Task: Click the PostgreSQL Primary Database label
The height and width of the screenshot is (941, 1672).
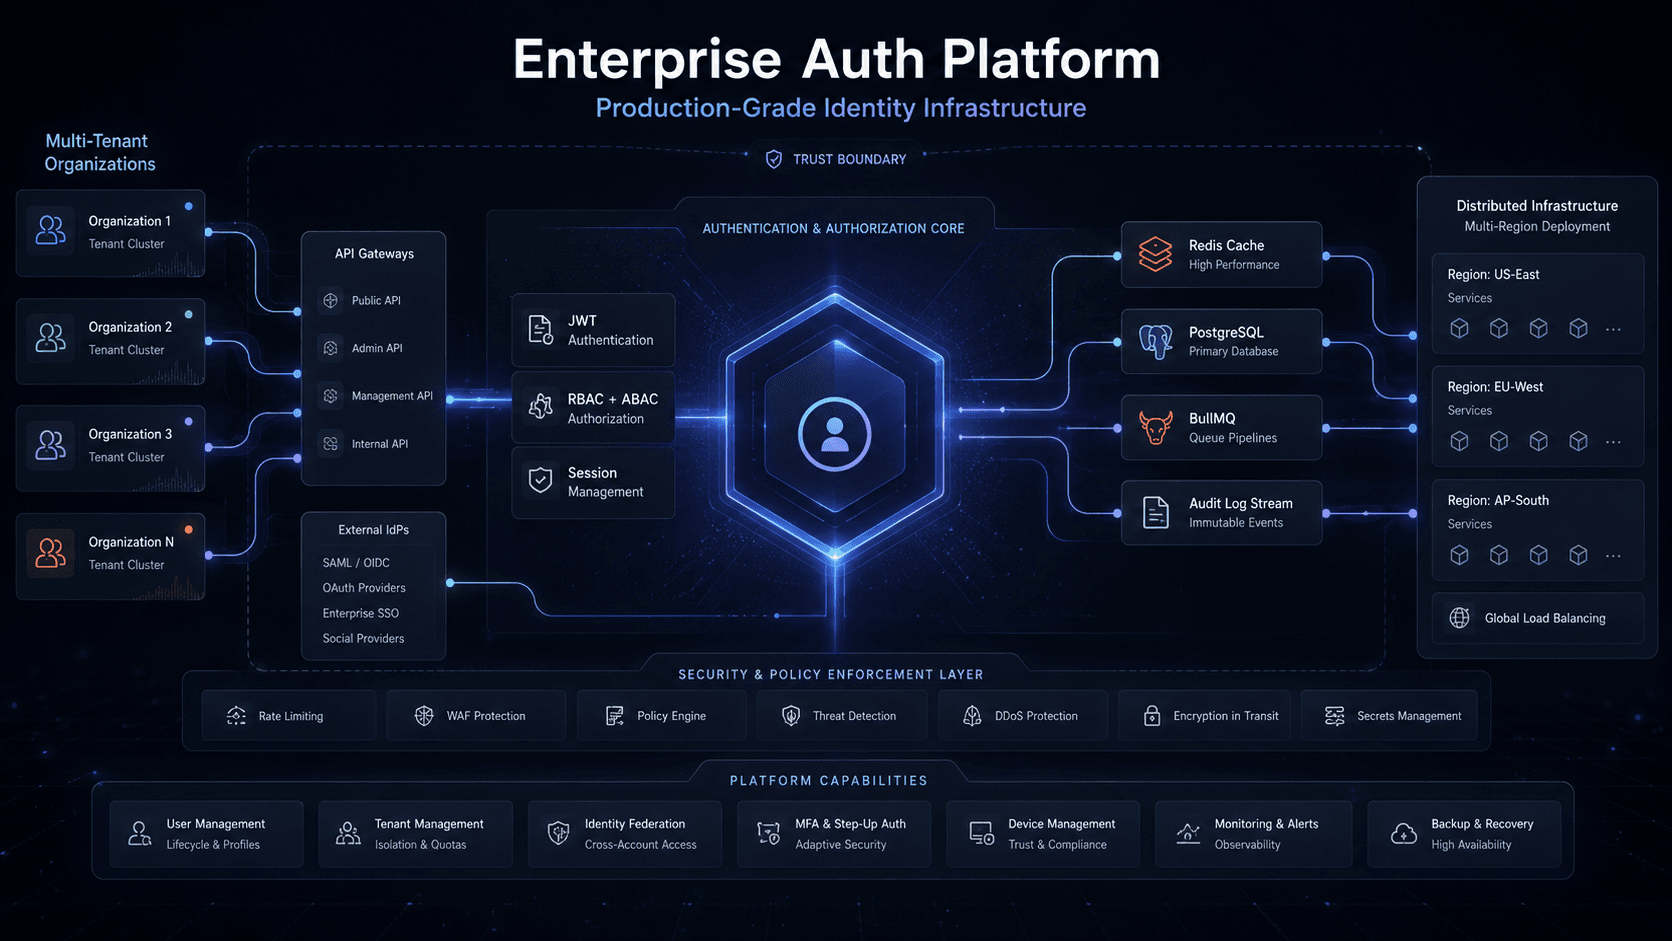Action: click(x=1233, y=352)
